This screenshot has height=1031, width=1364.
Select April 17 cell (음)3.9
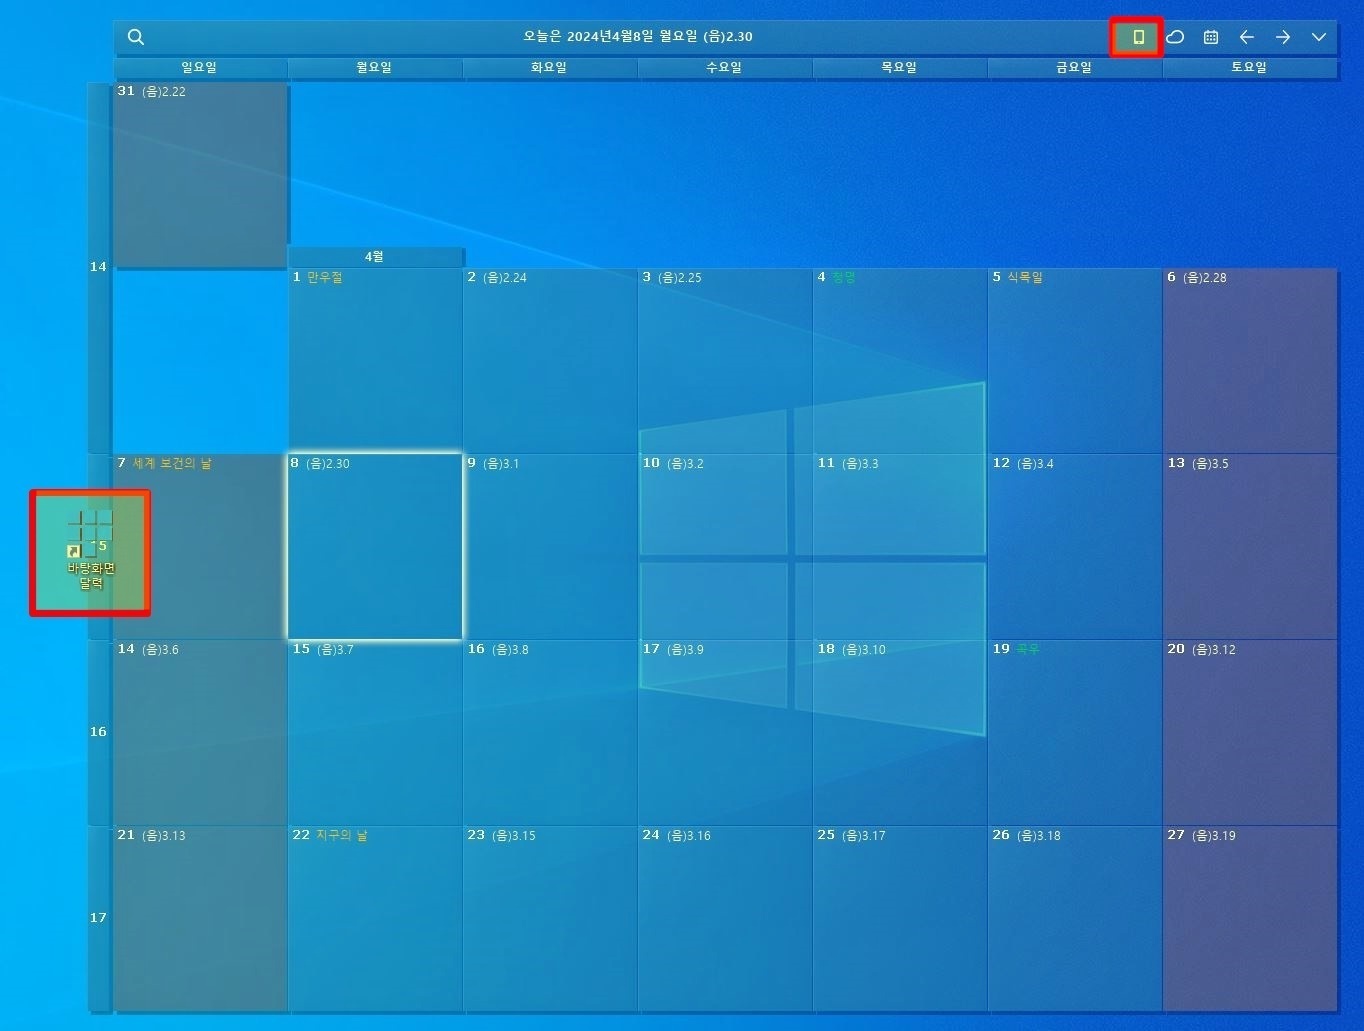pyautogui.click(x=725, y=733)
